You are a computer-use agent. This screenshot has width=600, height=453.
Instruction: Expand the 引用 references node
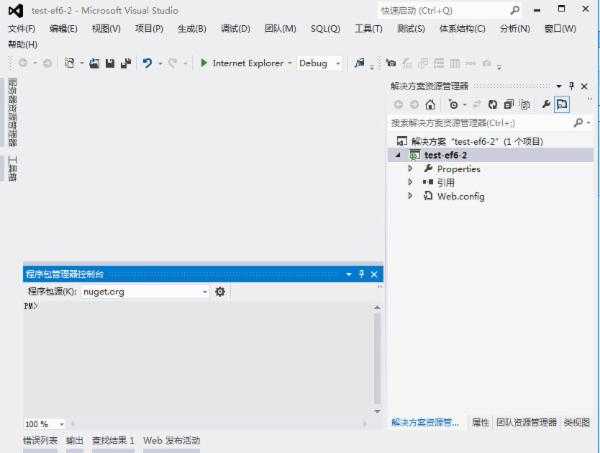click(410, 182)
